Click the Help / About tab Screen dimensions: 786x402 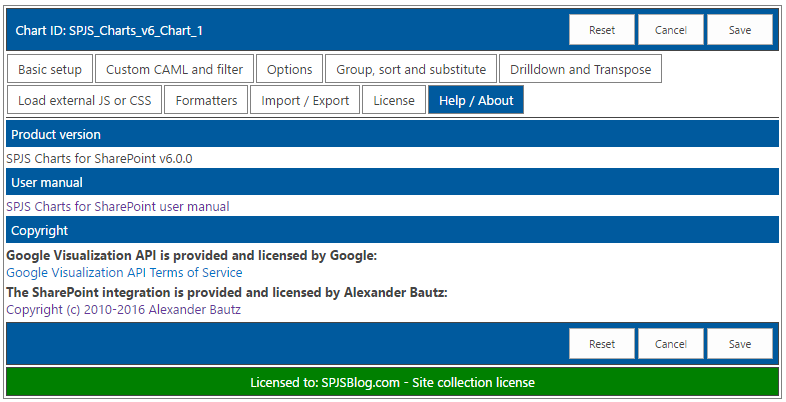(476, 100)
